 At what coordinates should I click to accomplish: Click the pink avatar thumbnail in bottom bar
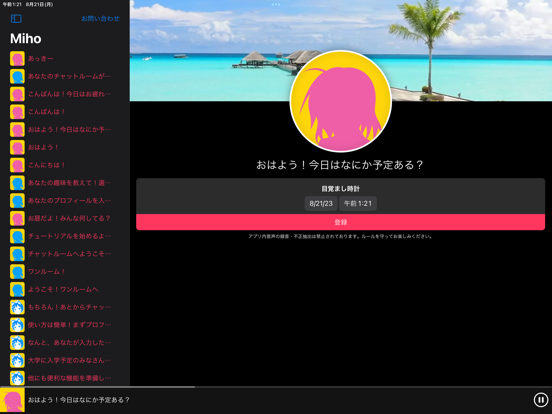[x=12, y=400]
